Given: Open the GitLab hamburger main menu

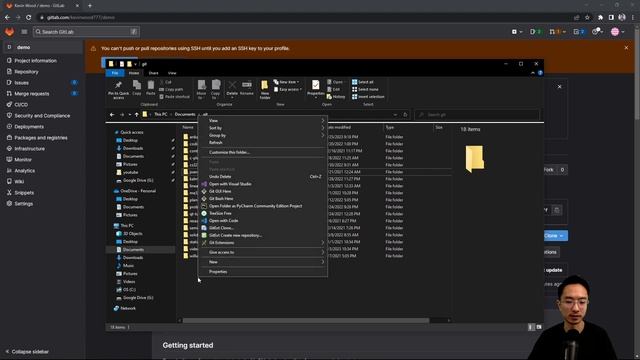Looking at the screenshot, I should coord(24,32).
